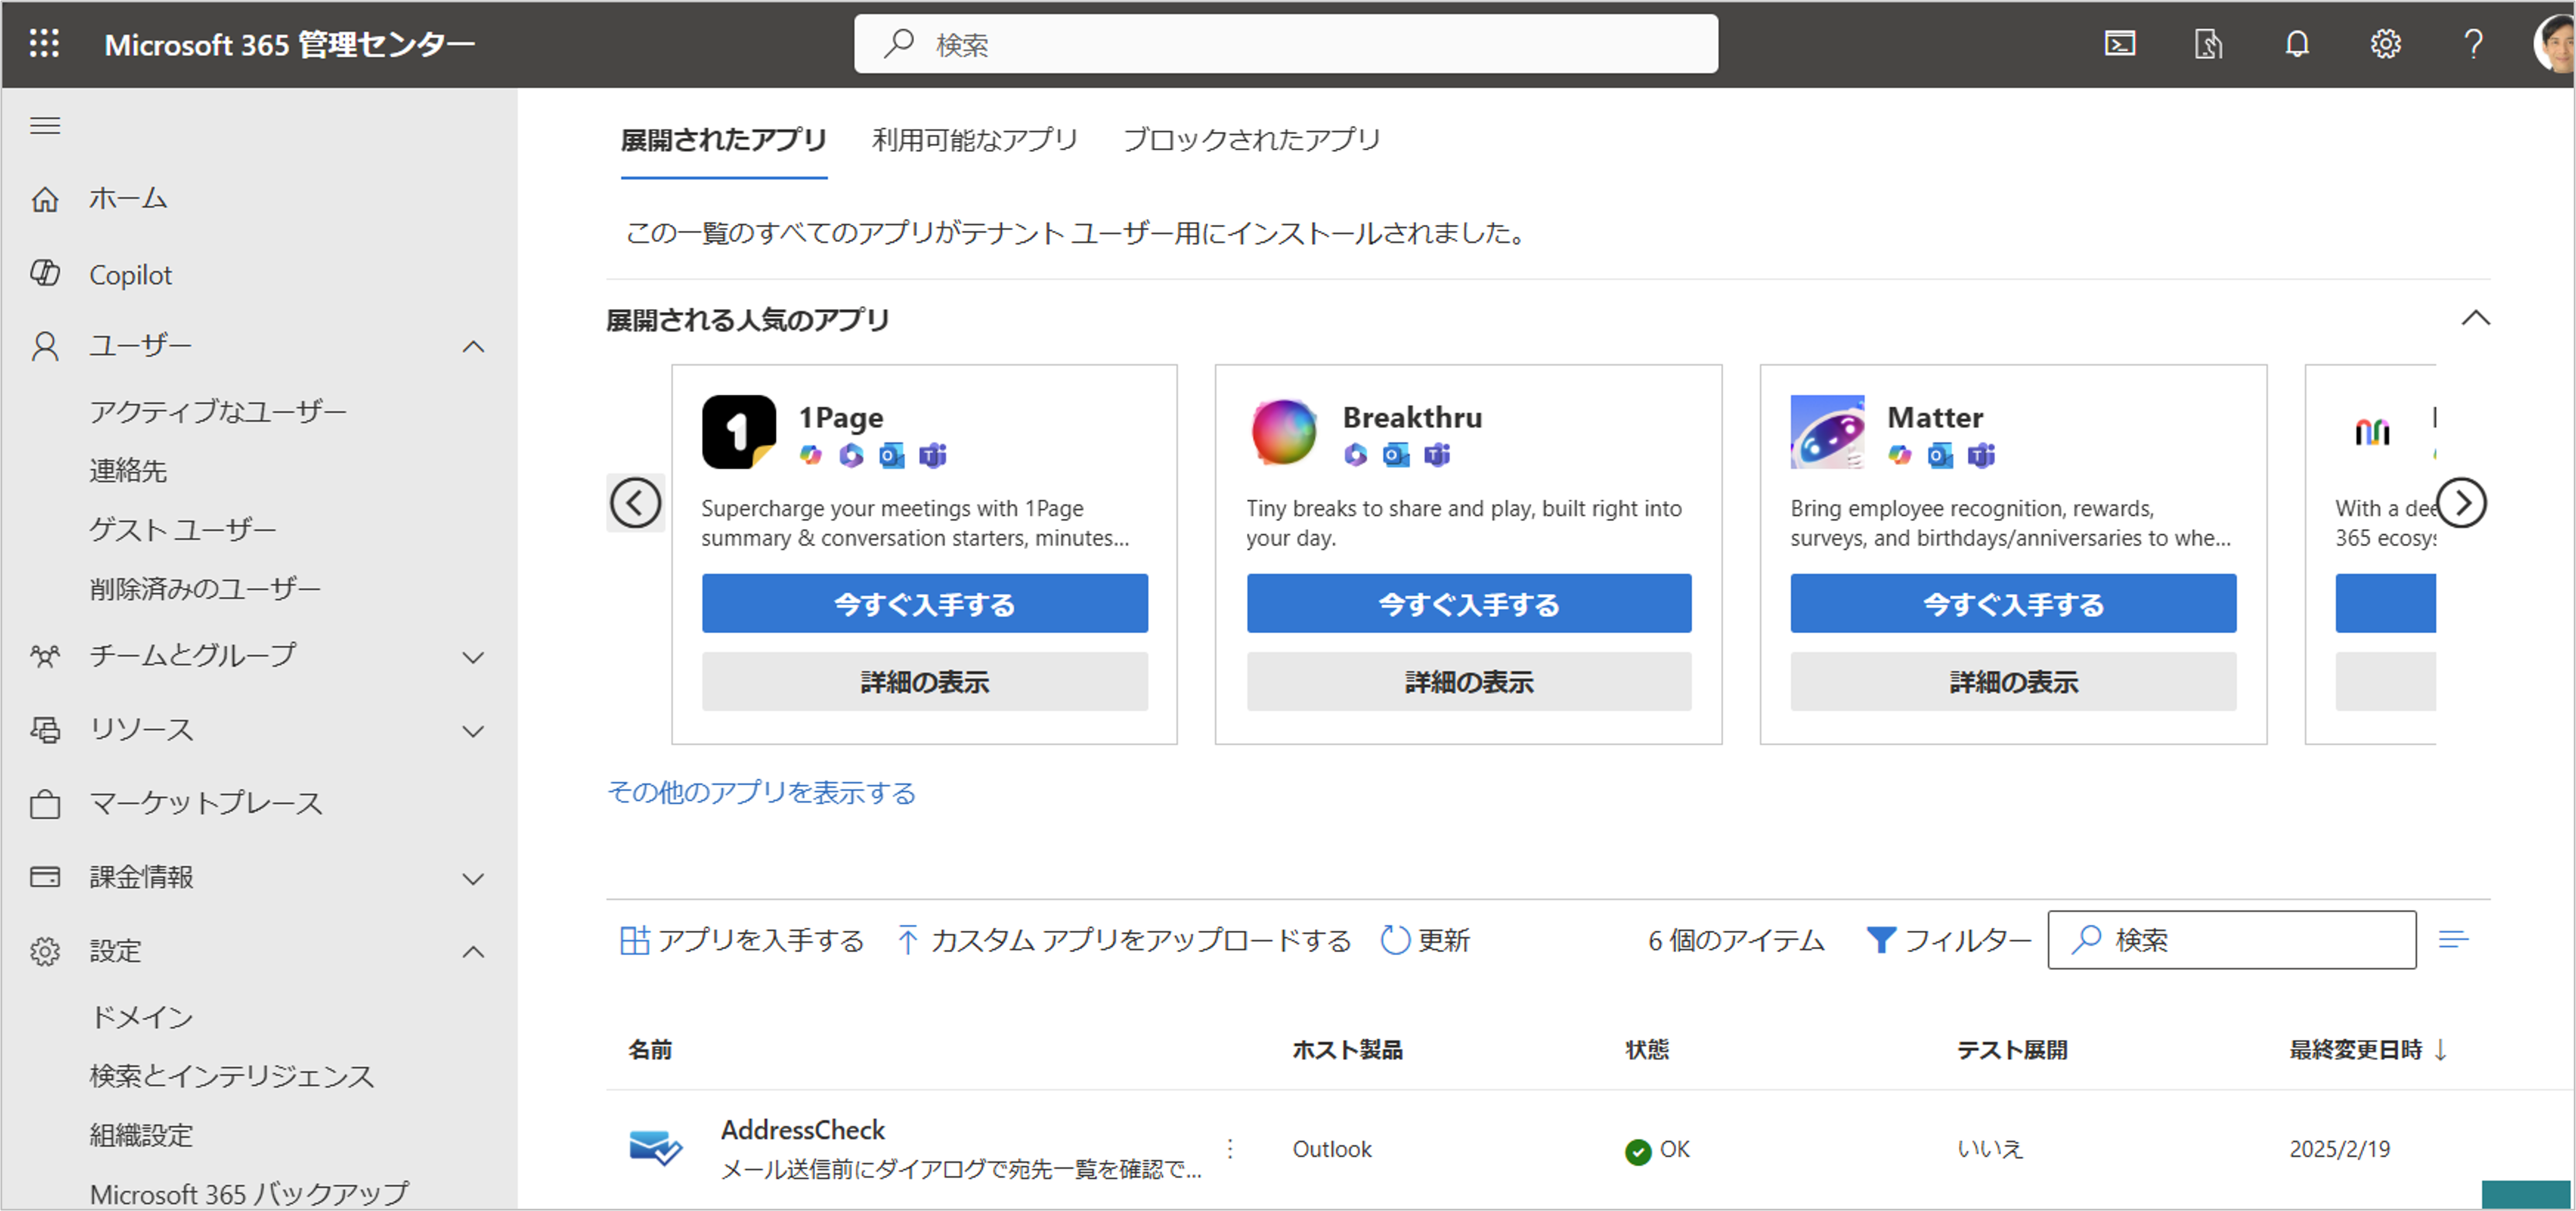Open the AddressCheck row more options dots

click(x=1230, y=1149)
